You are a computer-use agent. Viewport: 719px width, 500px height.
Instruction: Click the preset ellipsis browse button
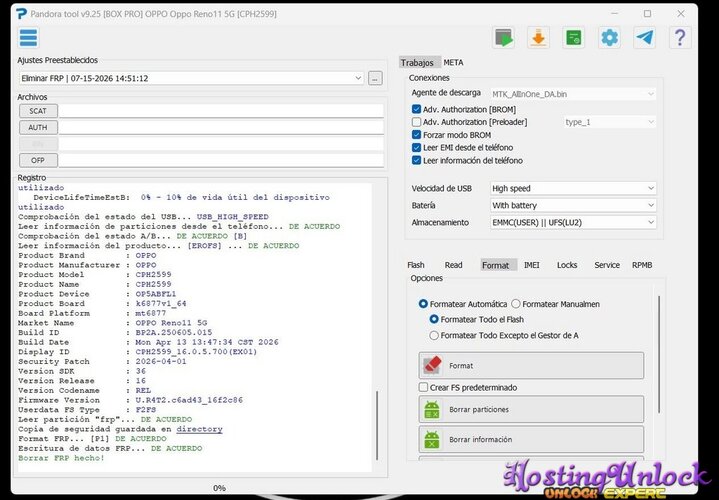click(375, 78)
